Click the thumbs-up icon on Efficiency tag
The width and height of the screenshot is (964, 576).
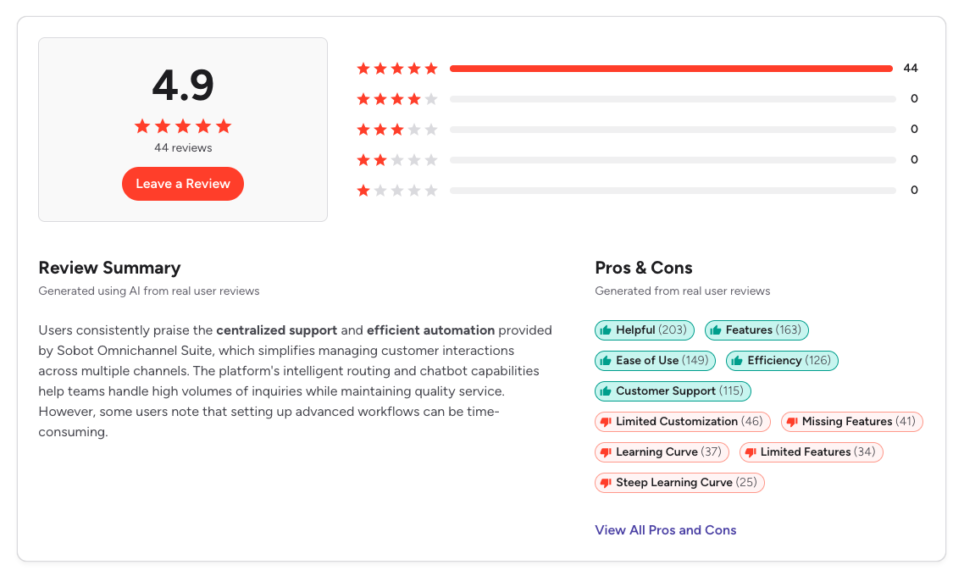735,361
